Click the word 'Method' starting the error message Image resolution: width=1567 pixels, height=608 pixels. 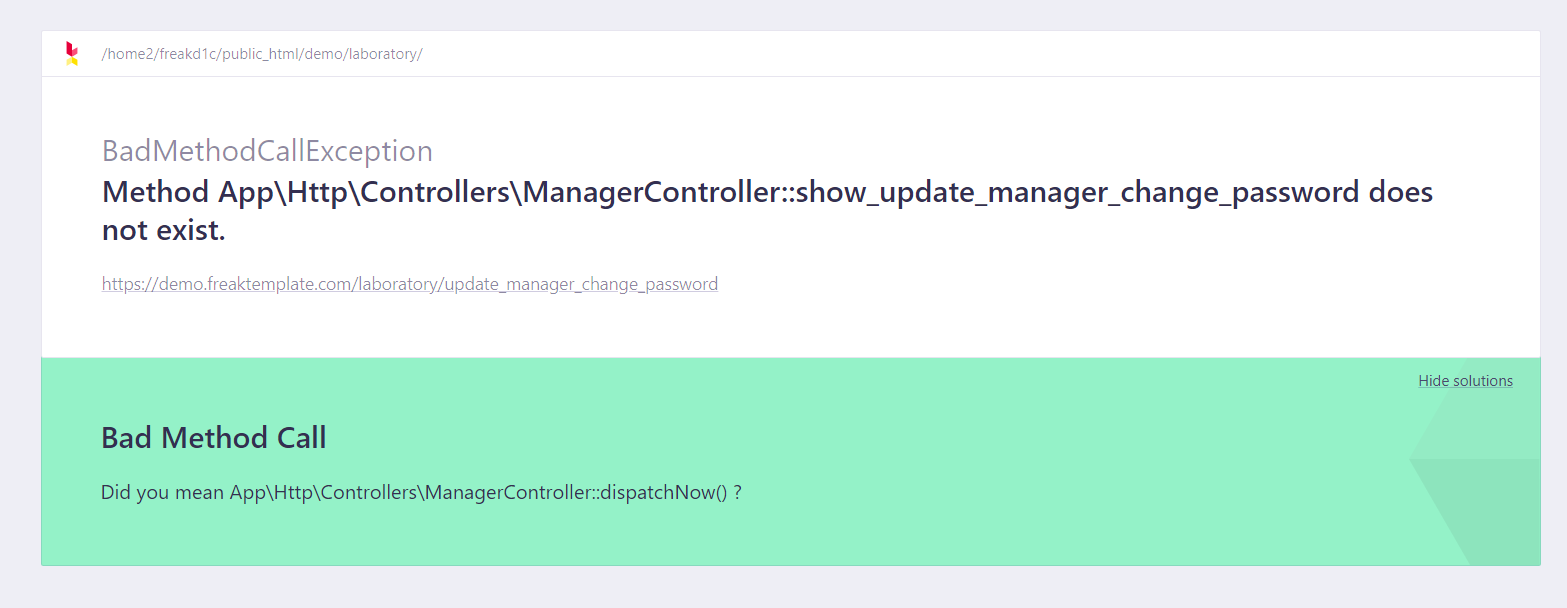coord(156,192)
